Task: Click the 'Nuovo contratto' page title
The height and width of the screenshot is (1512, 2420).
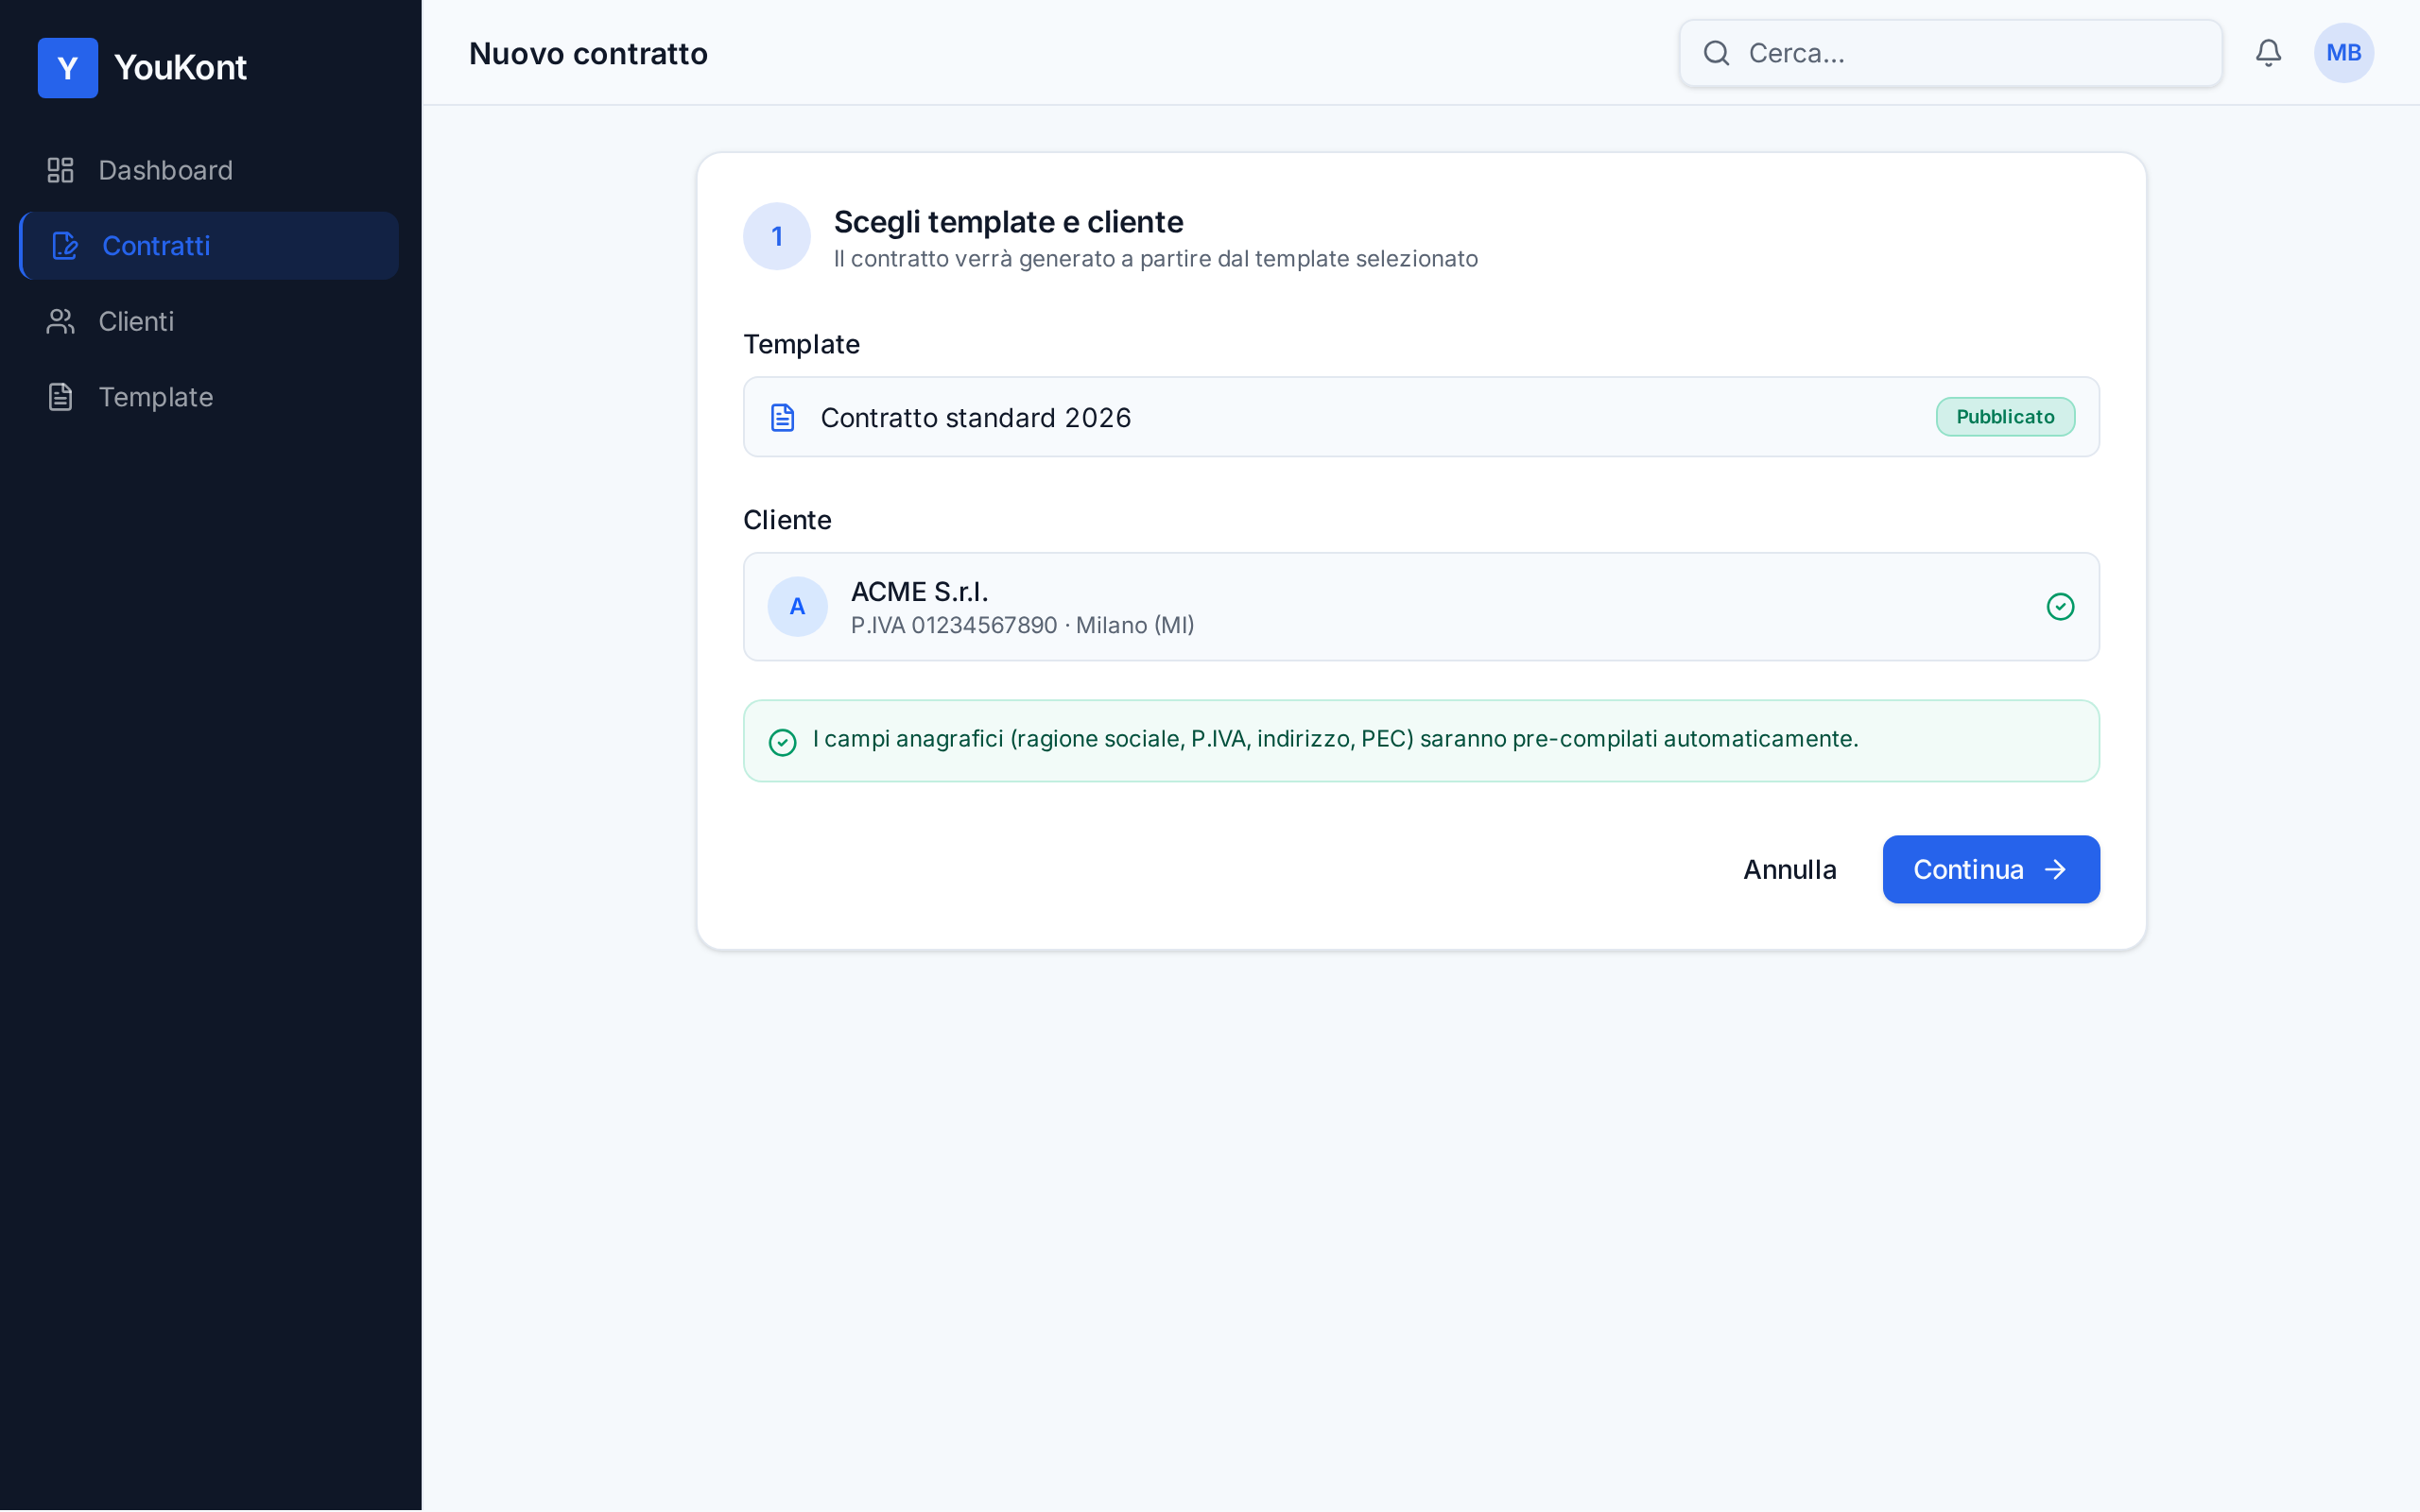Action: pos(588,53)
